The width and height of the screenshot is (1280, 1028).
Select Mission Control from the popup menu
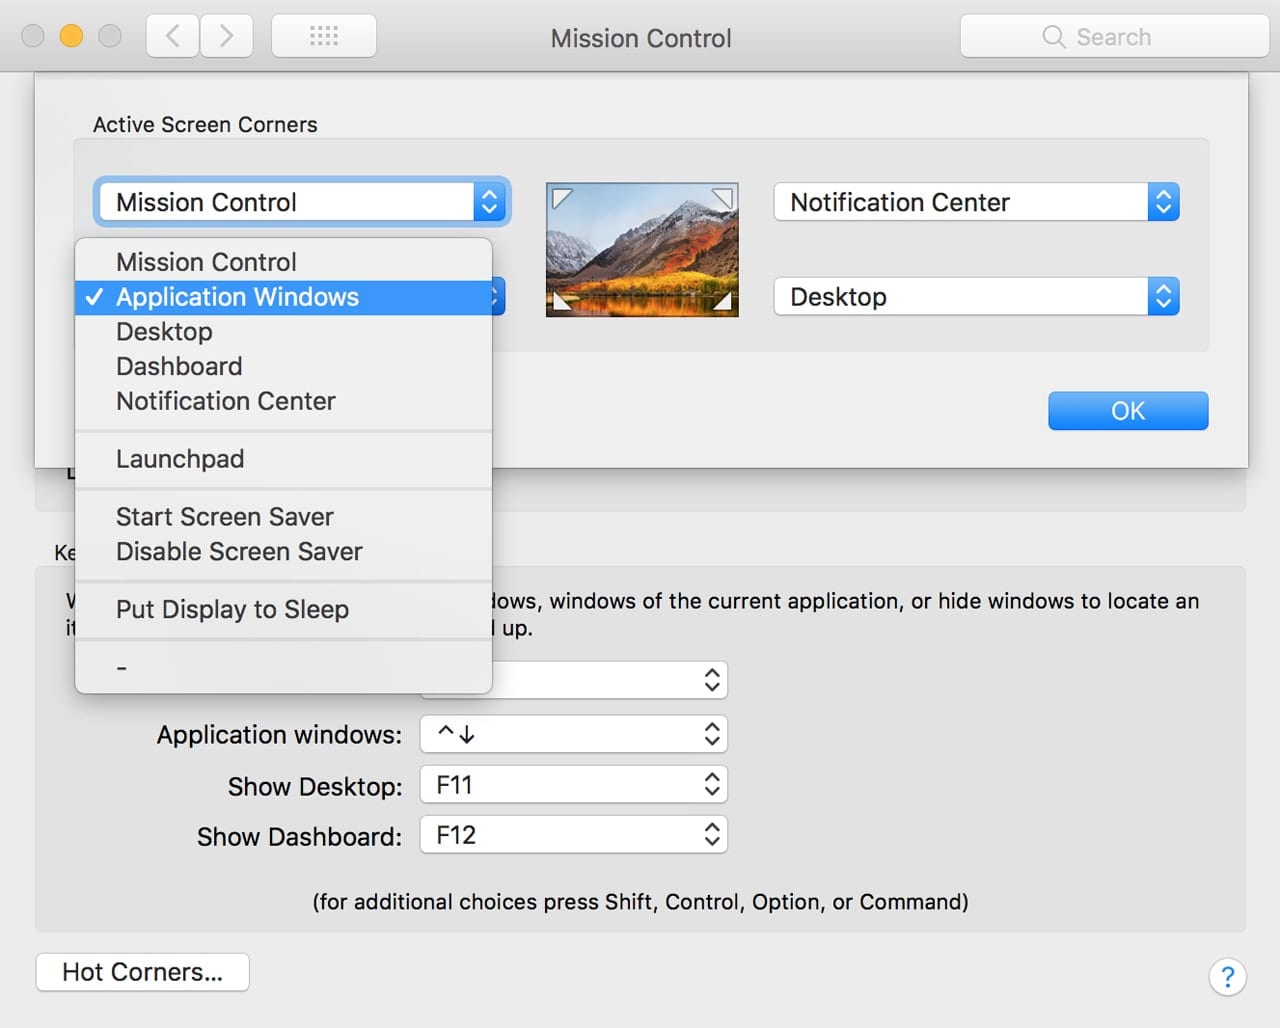[206, 262]
